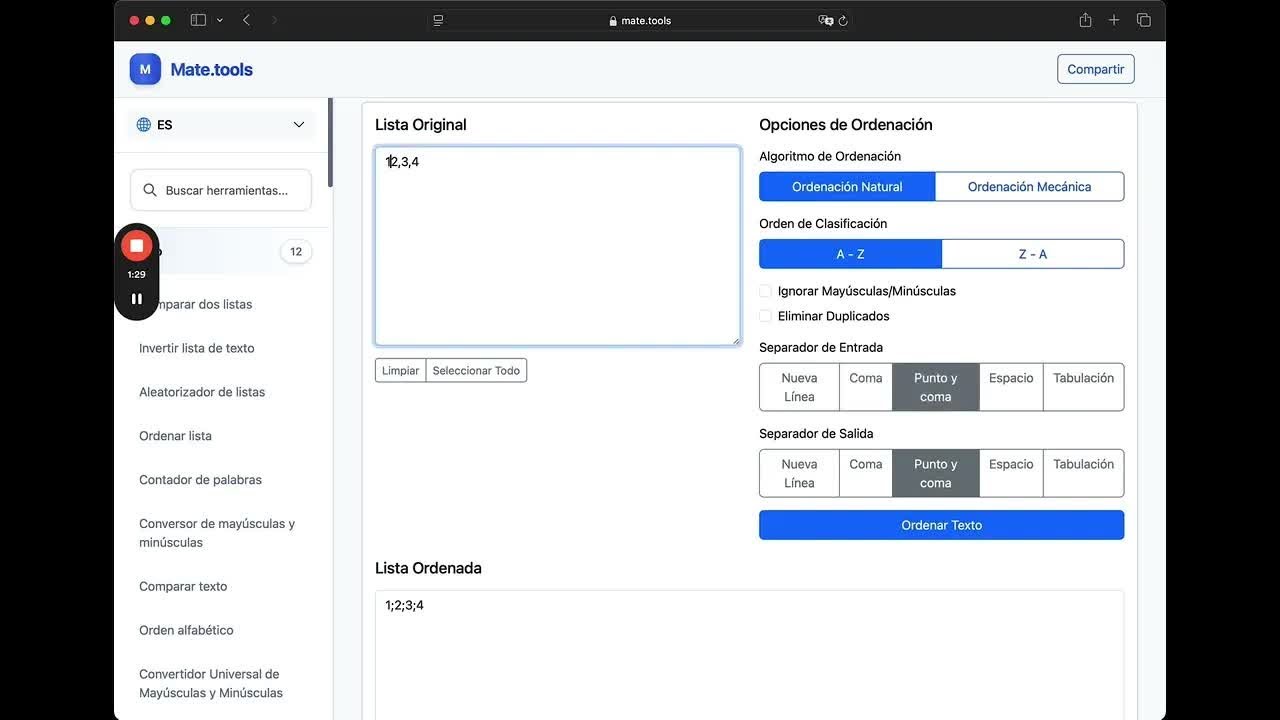This screenshot has height=720, width=1280.
Task: Stop the screen recording
Action: [137, 246]
